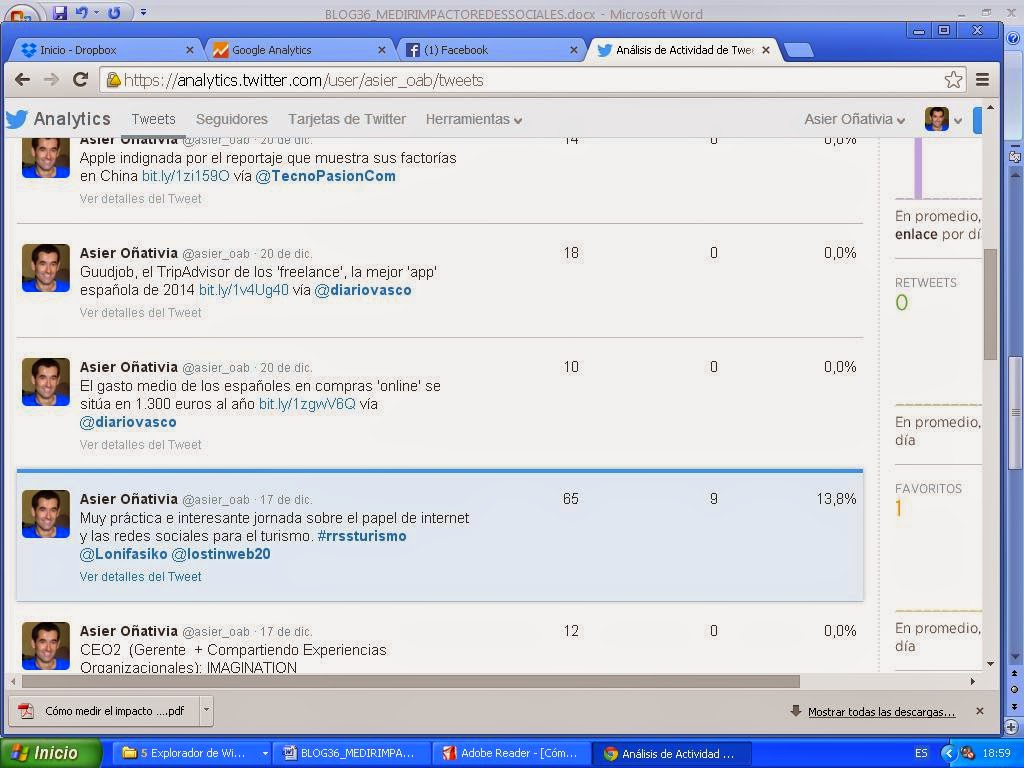Click the profile avatar in Analytics header
This screenshot has width=1024, height=768.
click(x=936, y=119)
